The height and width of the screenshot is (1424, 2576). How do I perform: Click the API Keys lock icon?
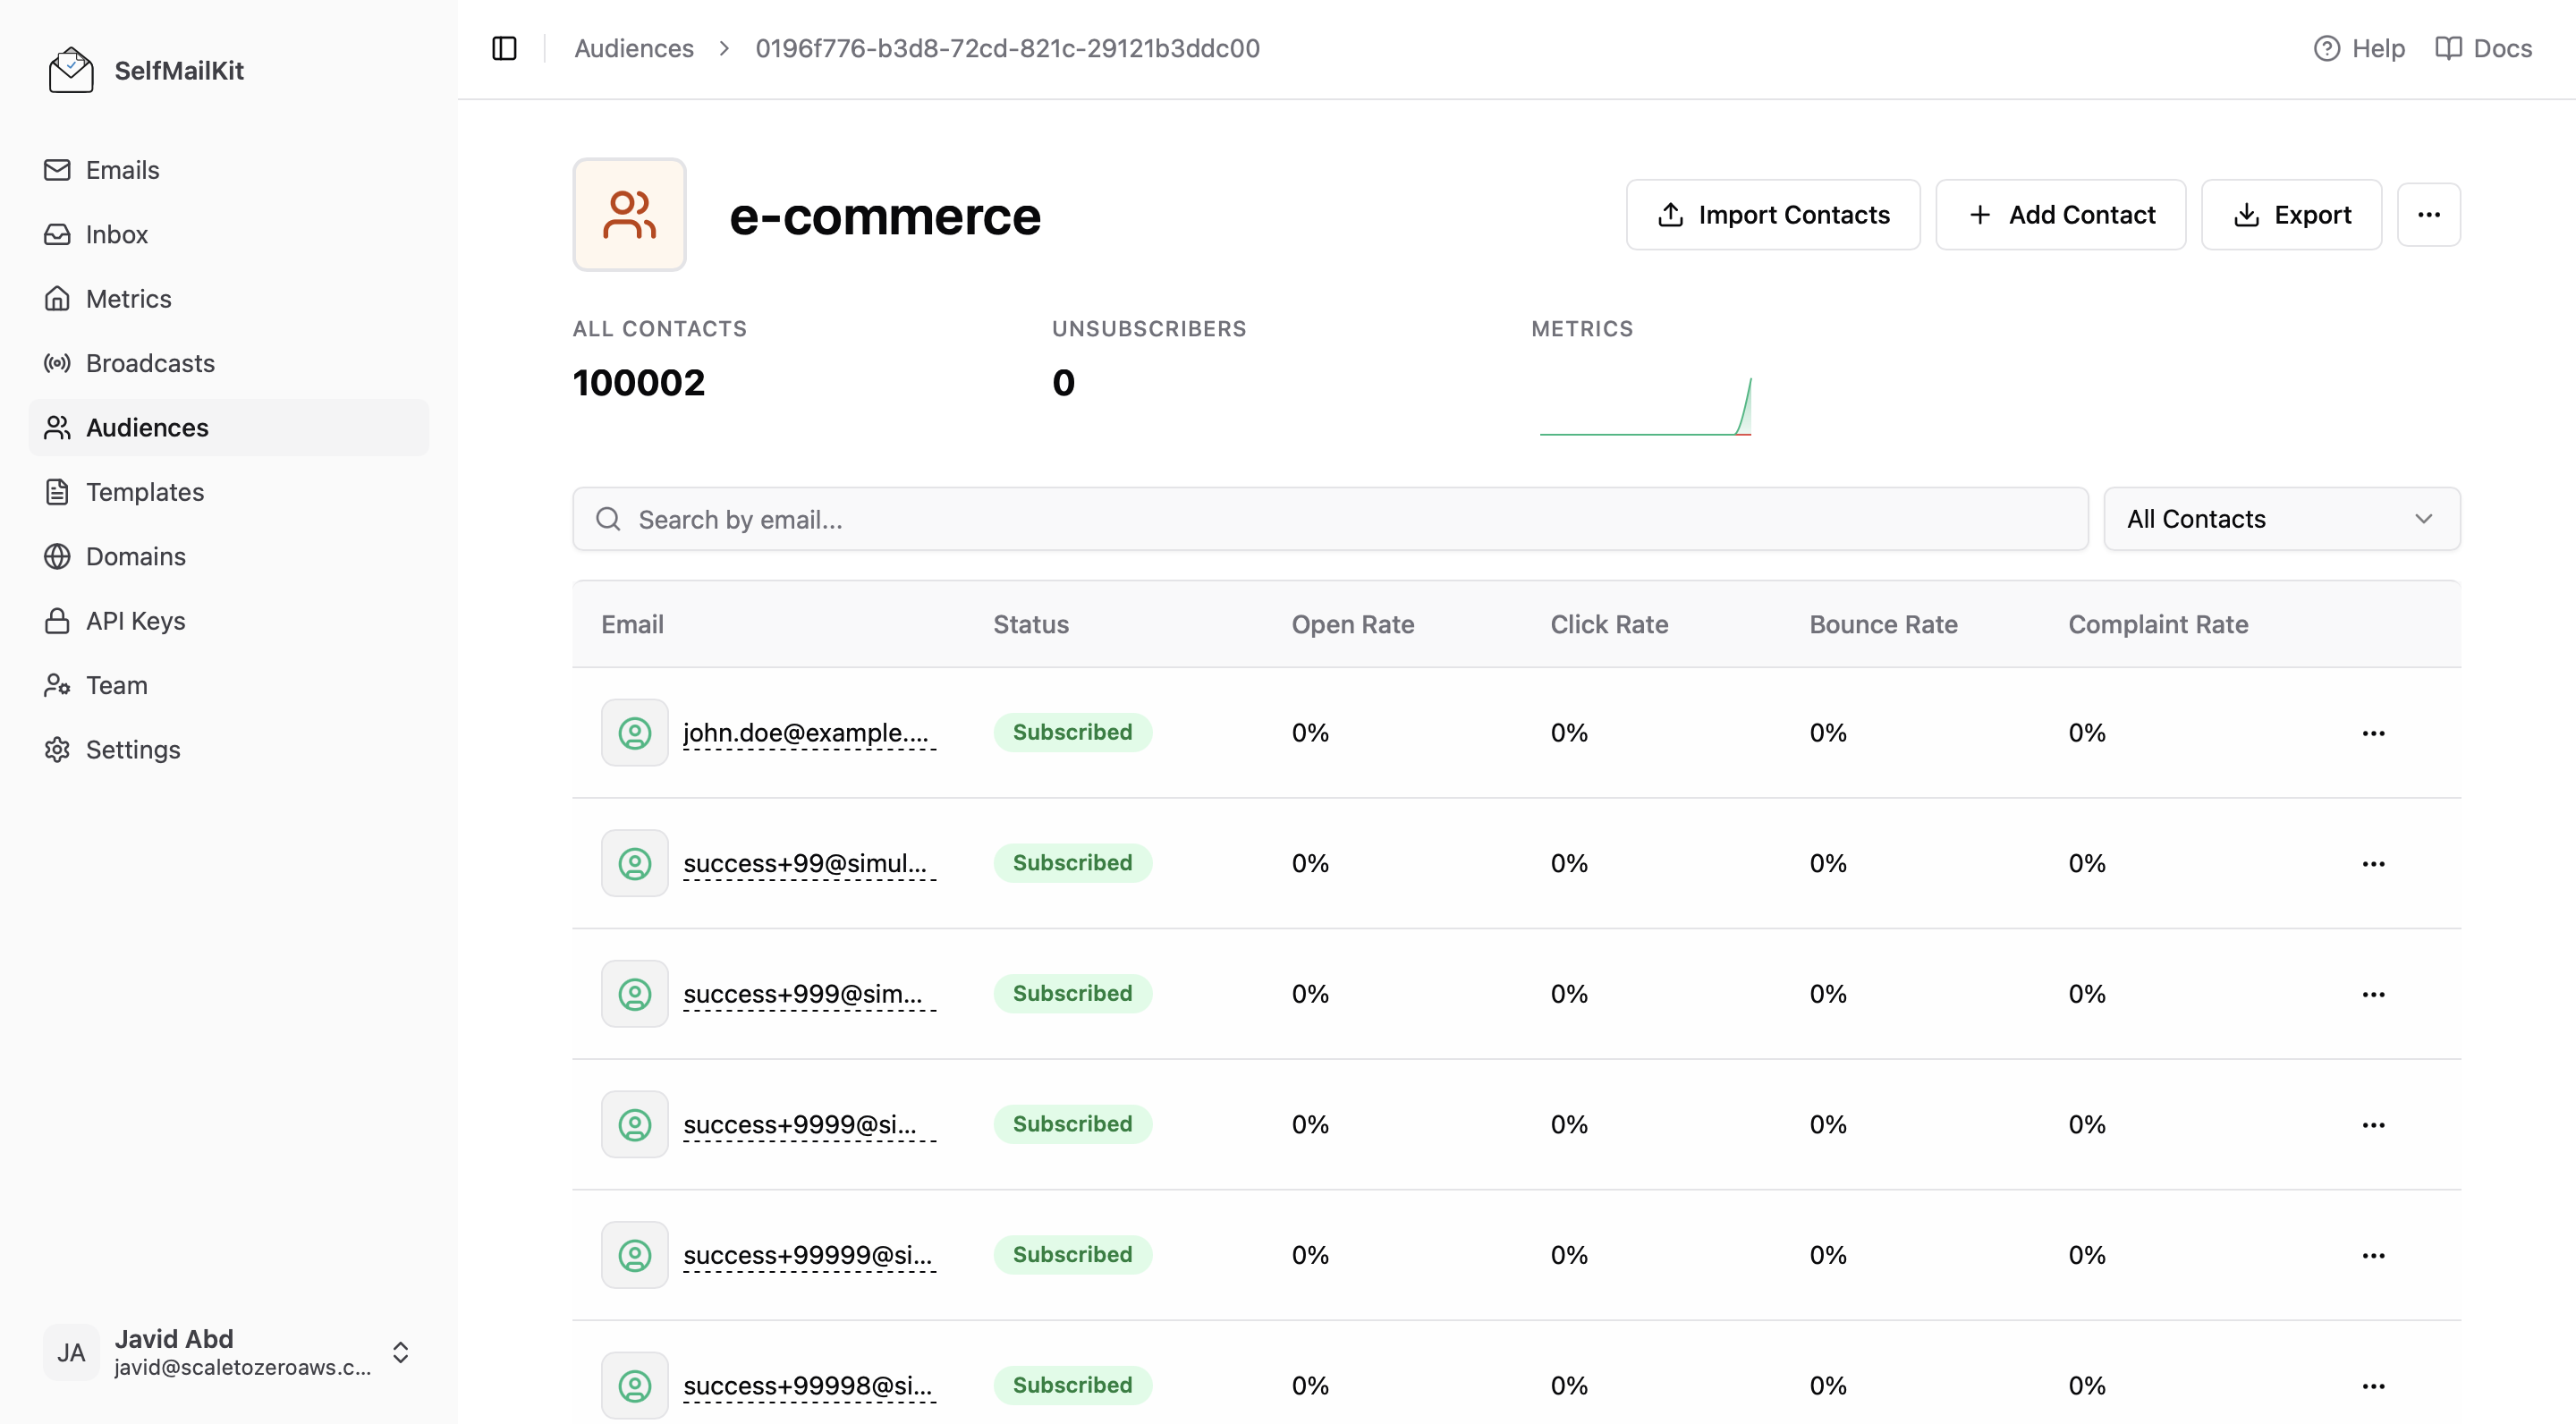57,621
